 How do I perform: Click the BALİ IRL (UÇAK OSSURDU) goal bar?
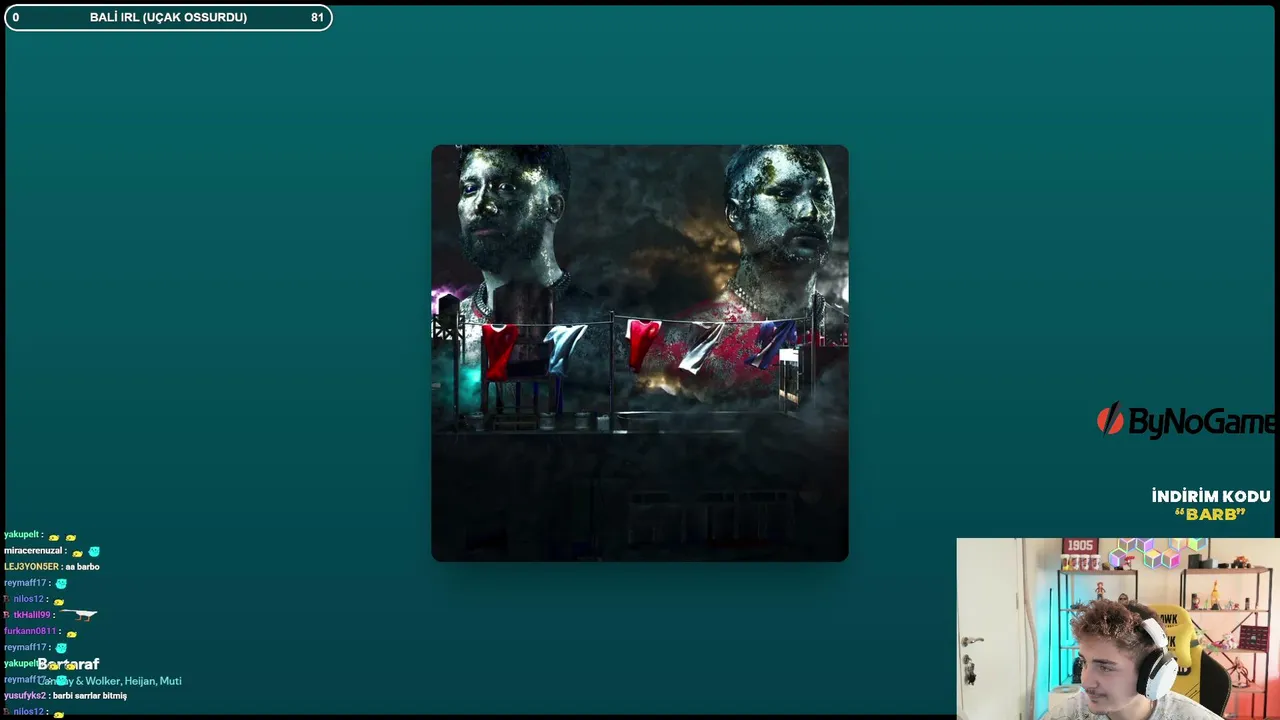click(x=168, y=17)
